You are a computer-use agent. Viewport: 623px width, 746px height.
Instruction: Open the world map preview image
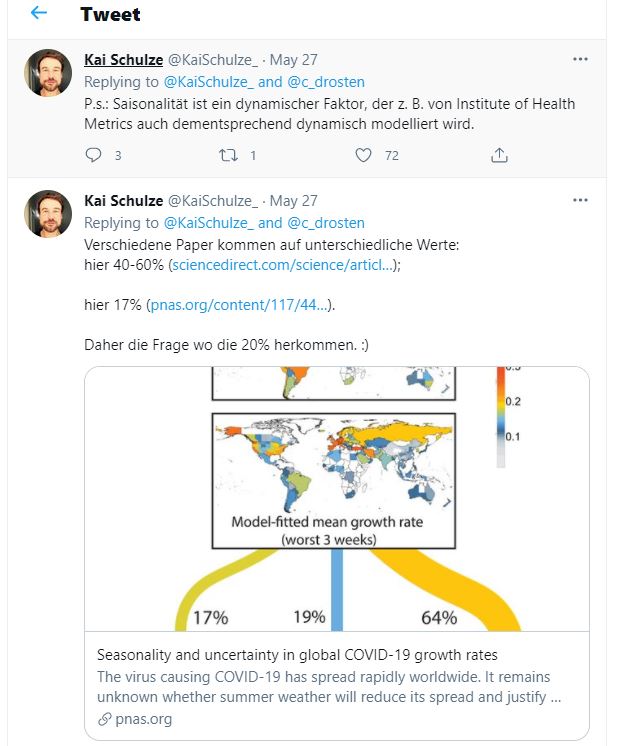coord(337,499)
